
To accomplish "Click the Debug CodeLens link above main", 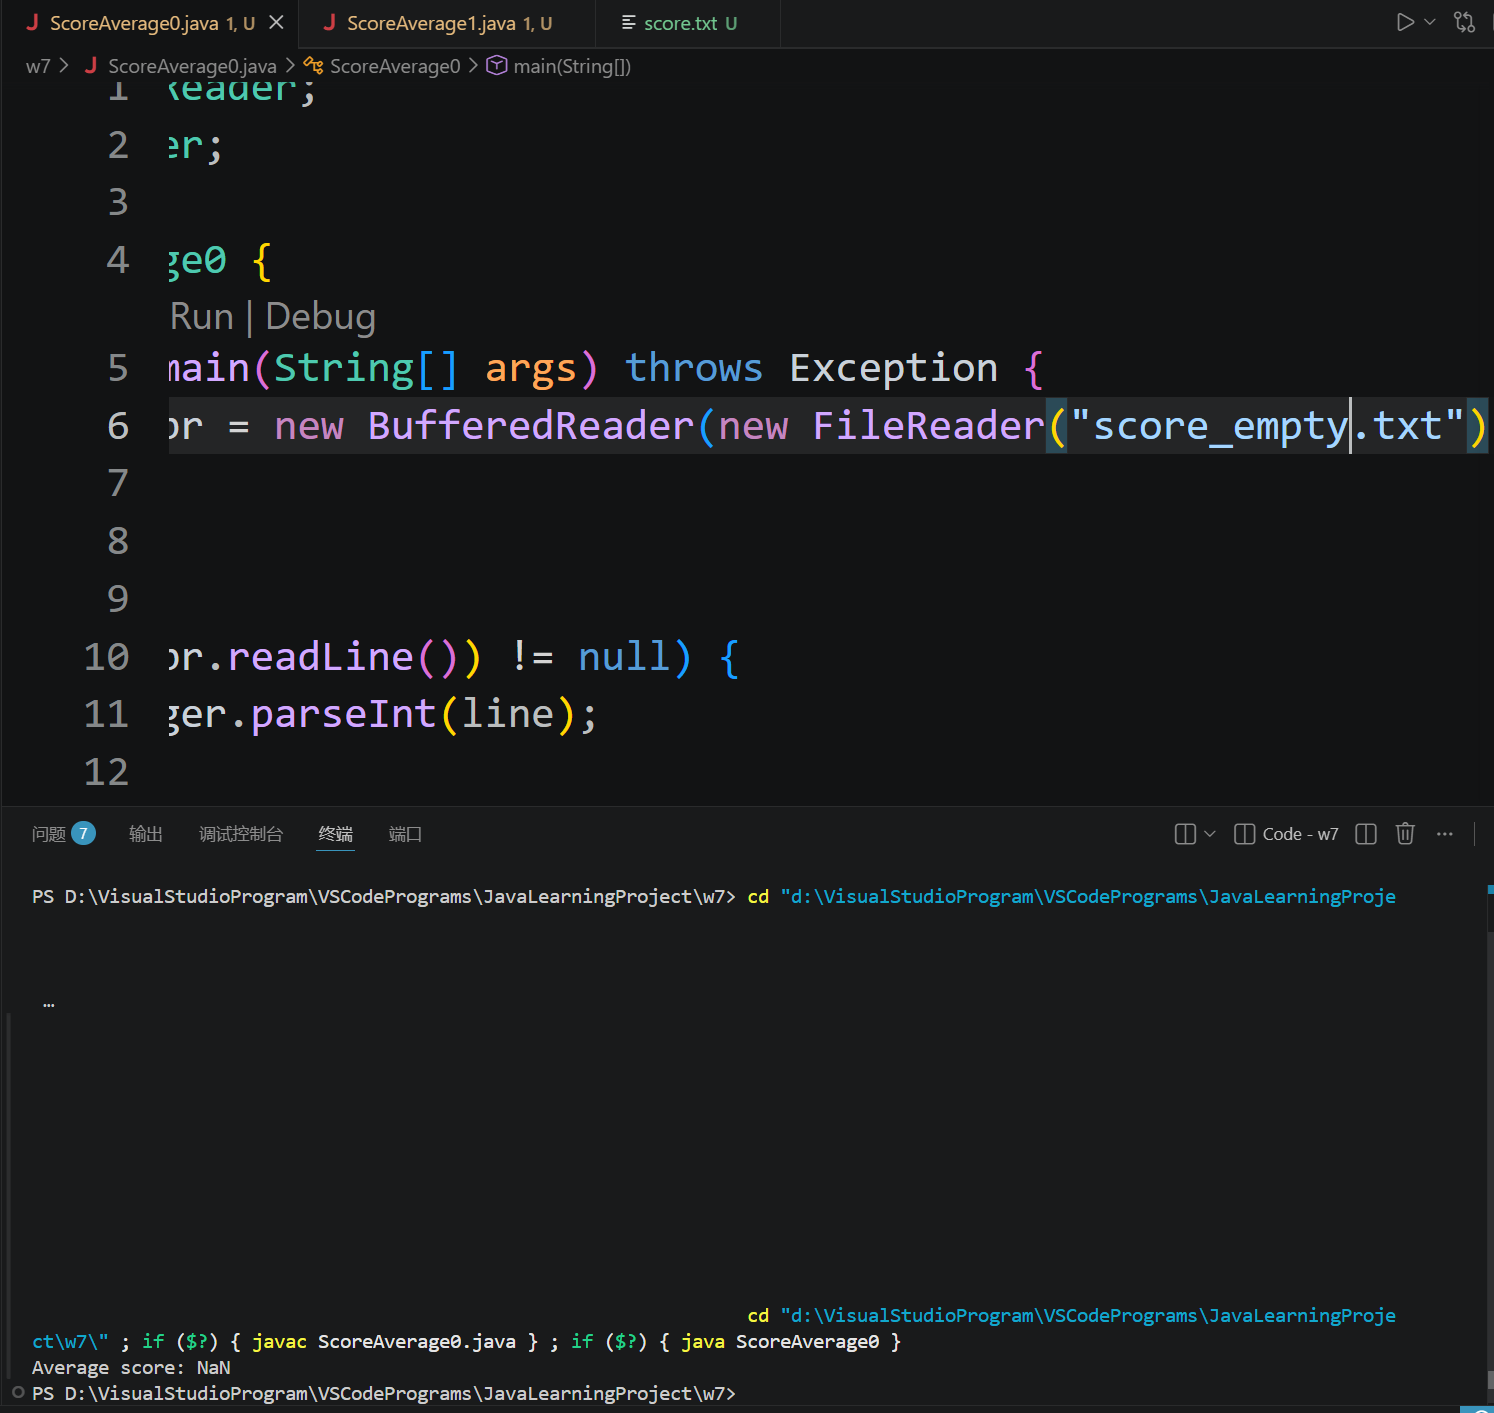I will [320, 316].
